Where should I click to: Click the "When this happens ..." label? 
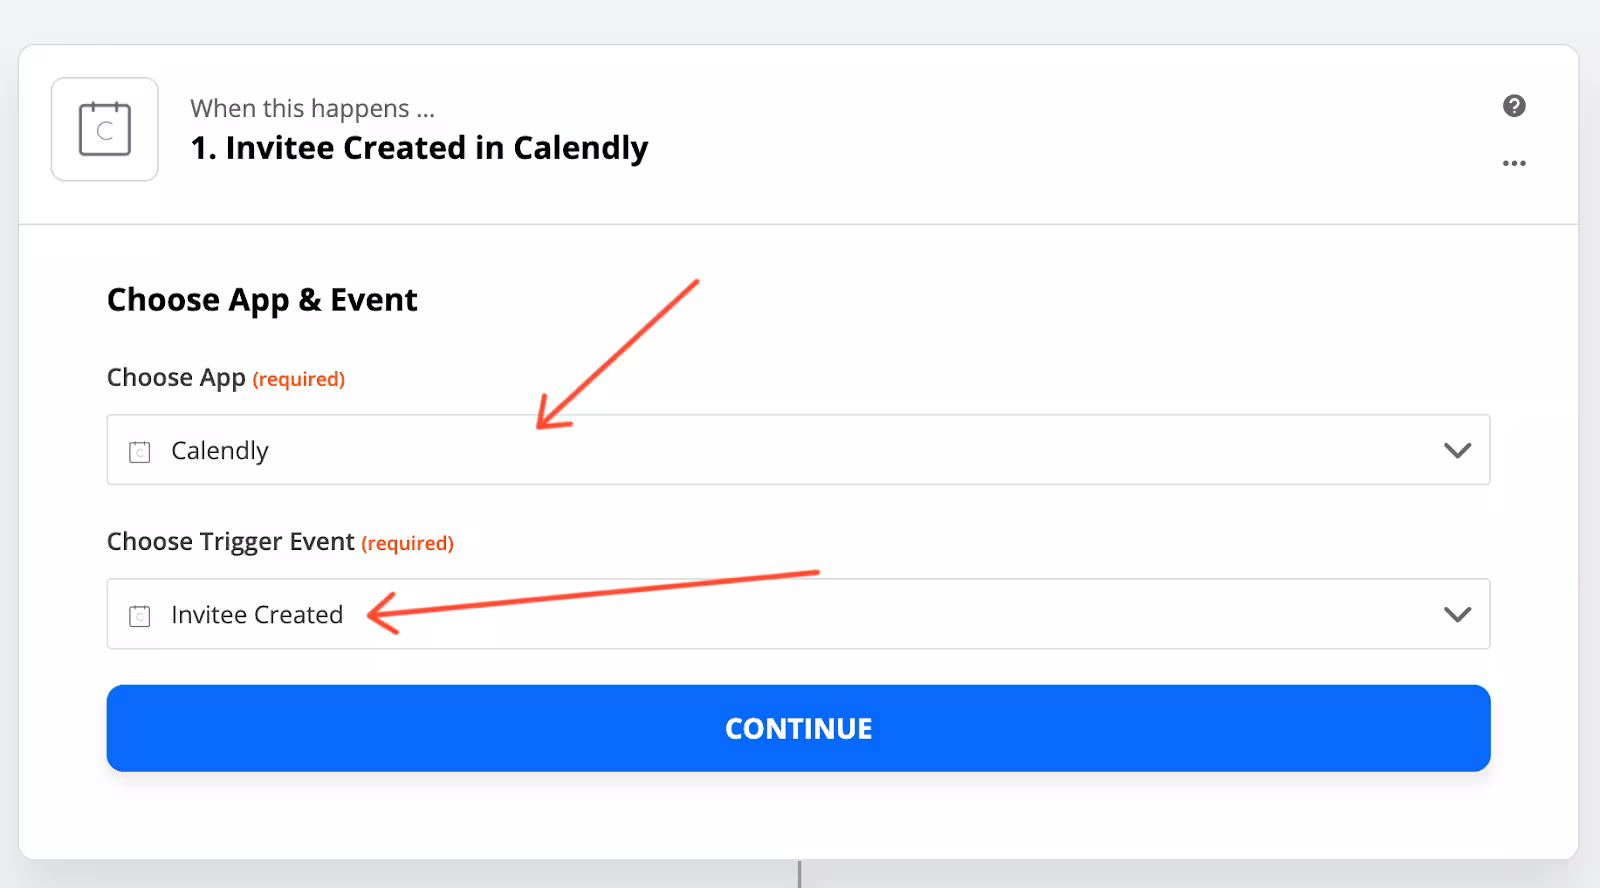coord(312,108)
